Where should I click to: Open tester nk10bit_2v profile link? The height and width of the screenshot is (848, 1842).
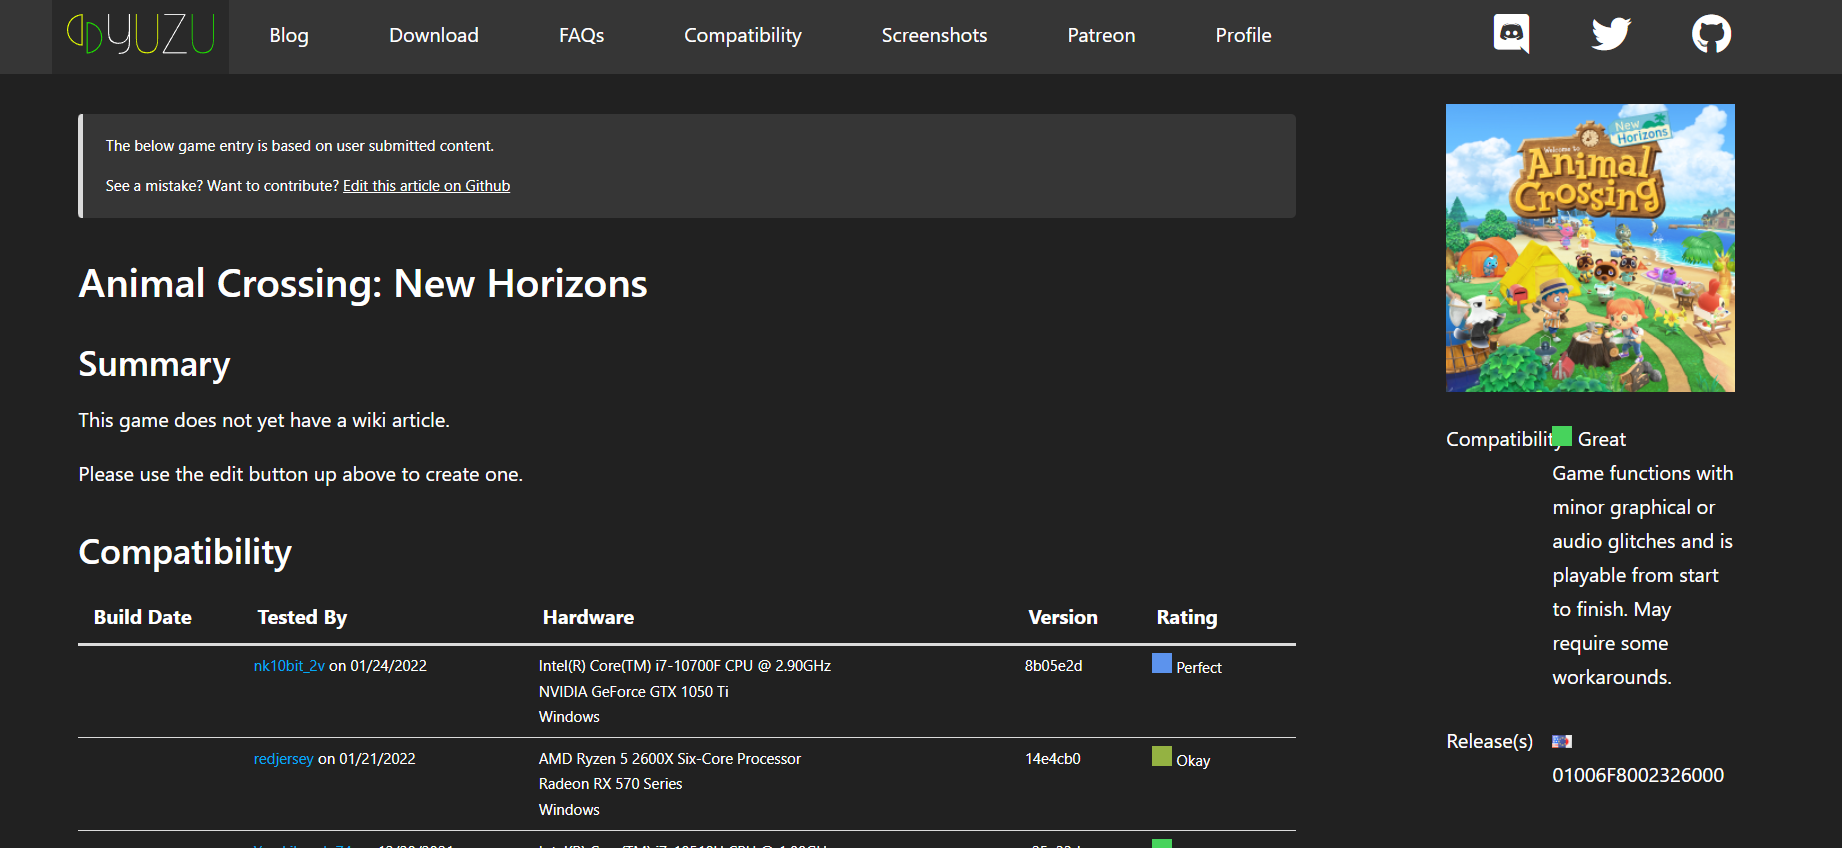[x=289, y=666]
